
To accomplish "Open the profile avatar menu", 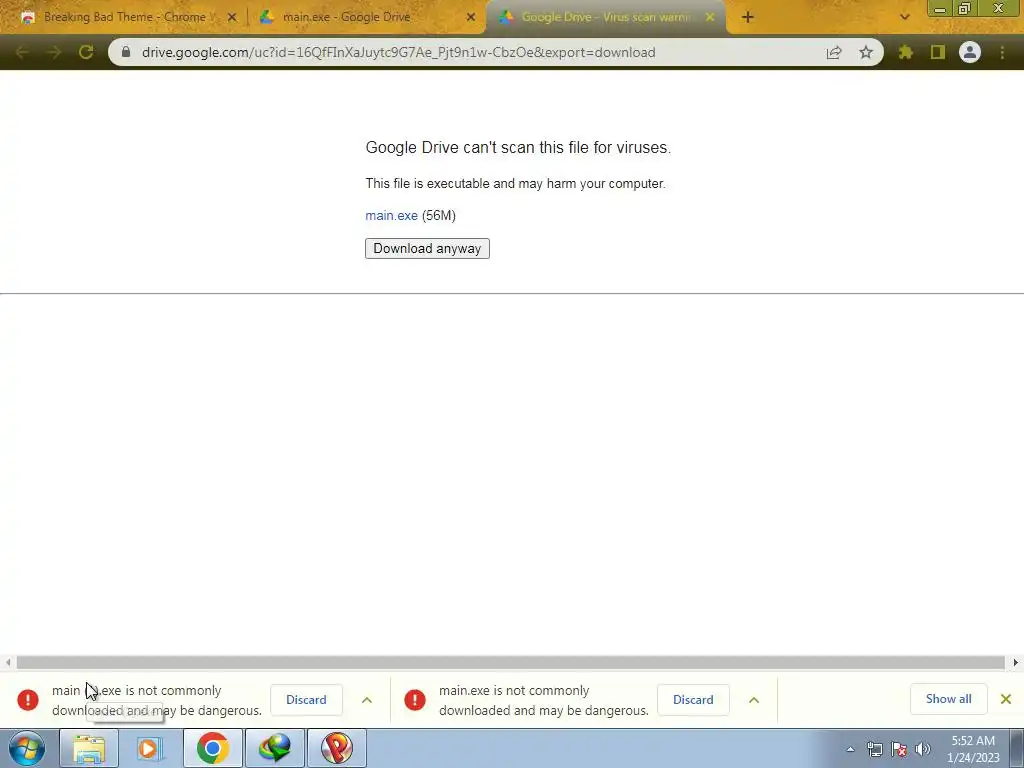I will (970, 52).
